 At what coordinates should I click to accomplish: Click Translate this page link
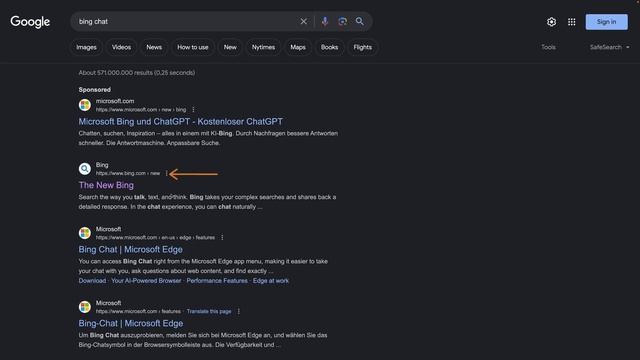209,311
